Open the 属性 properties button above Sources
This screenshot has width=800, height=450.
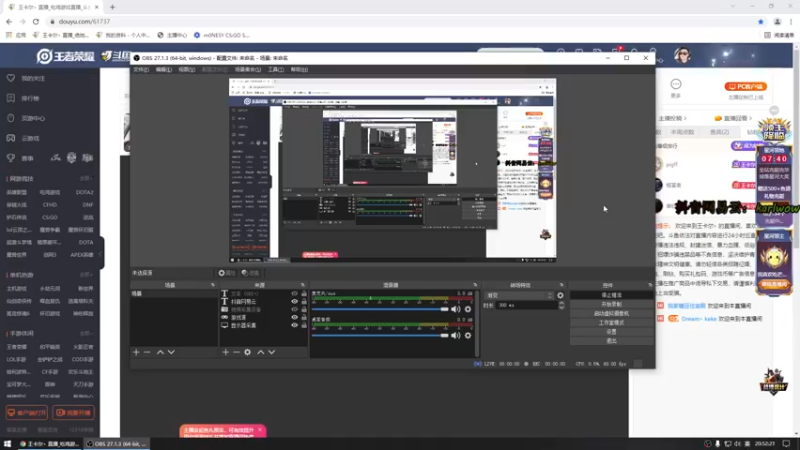click(x=227, y=273)
